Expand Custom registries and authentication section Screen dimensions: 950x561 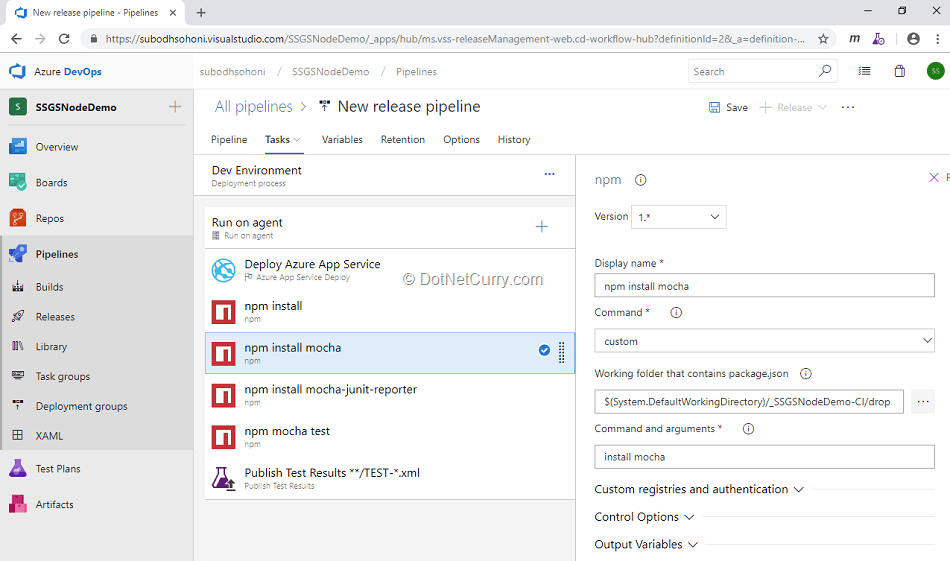tap(699, 489)
